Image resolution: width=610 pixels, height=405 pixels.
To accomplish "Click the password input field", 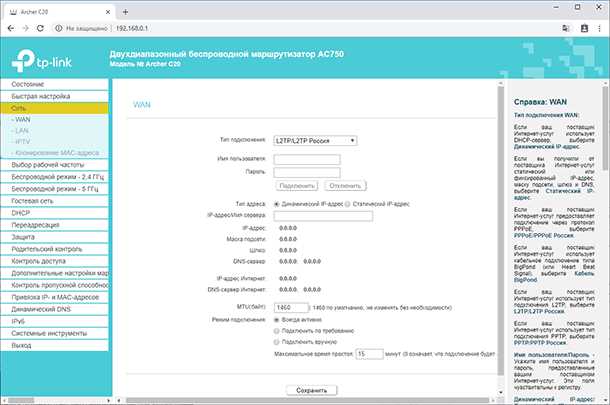I will click(x=307, y=172).
